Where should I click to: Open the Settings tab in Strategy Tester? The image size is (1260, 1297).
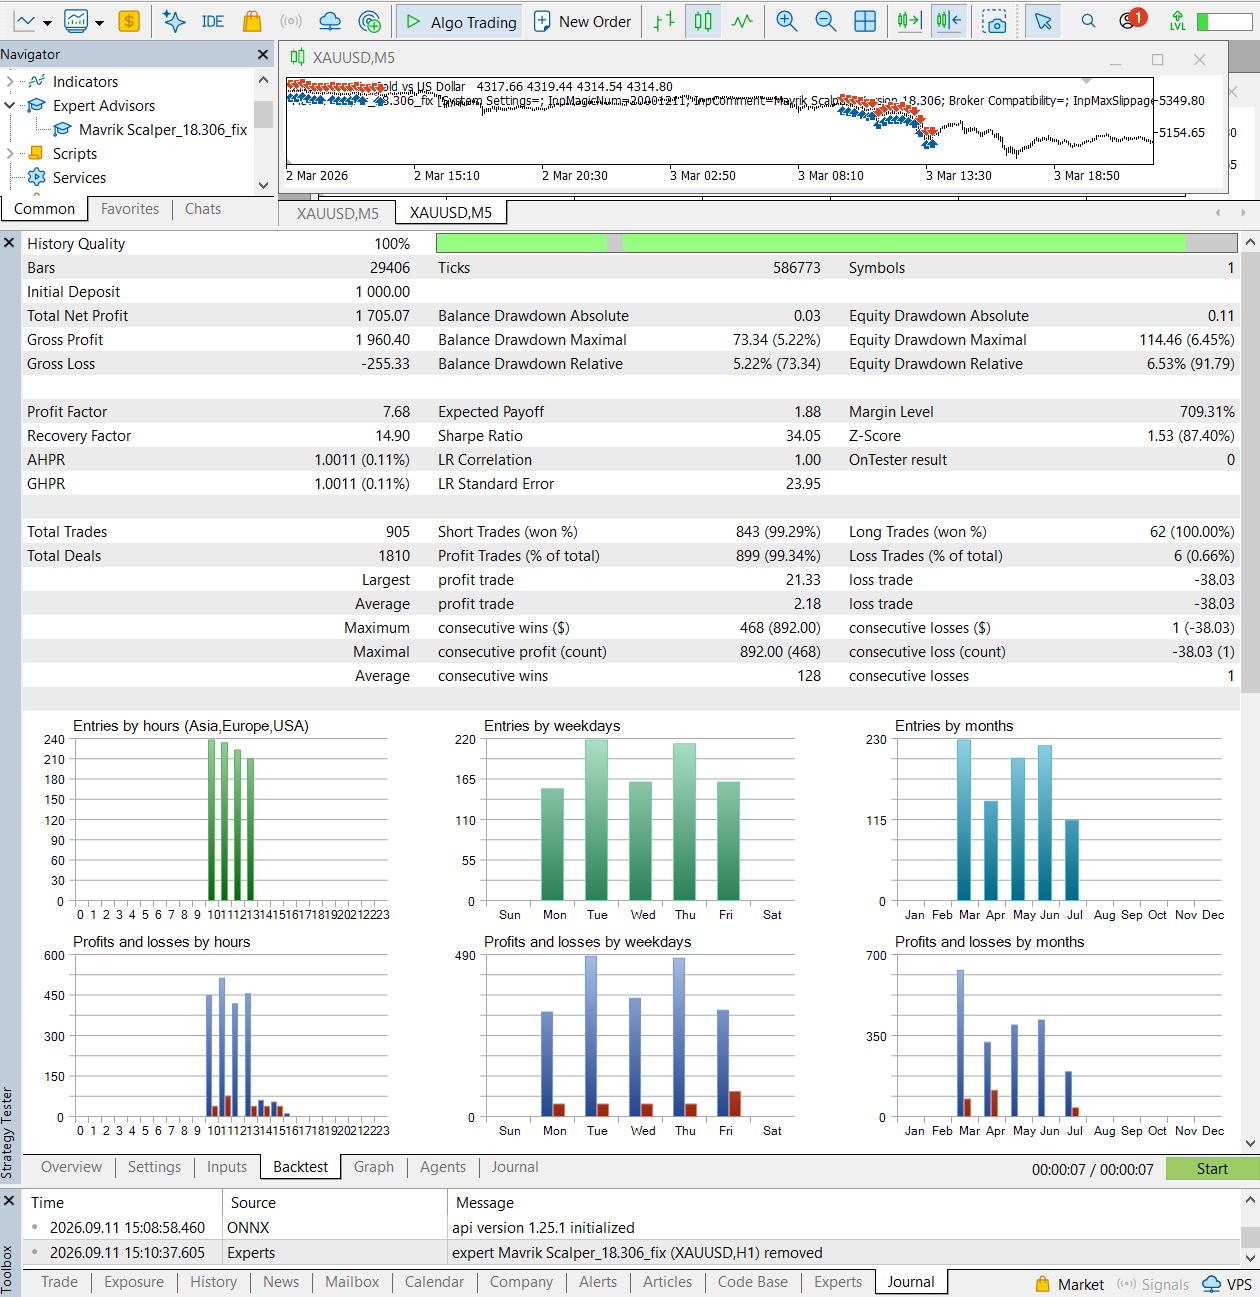pyautogui.click(x=154, y=1166)
